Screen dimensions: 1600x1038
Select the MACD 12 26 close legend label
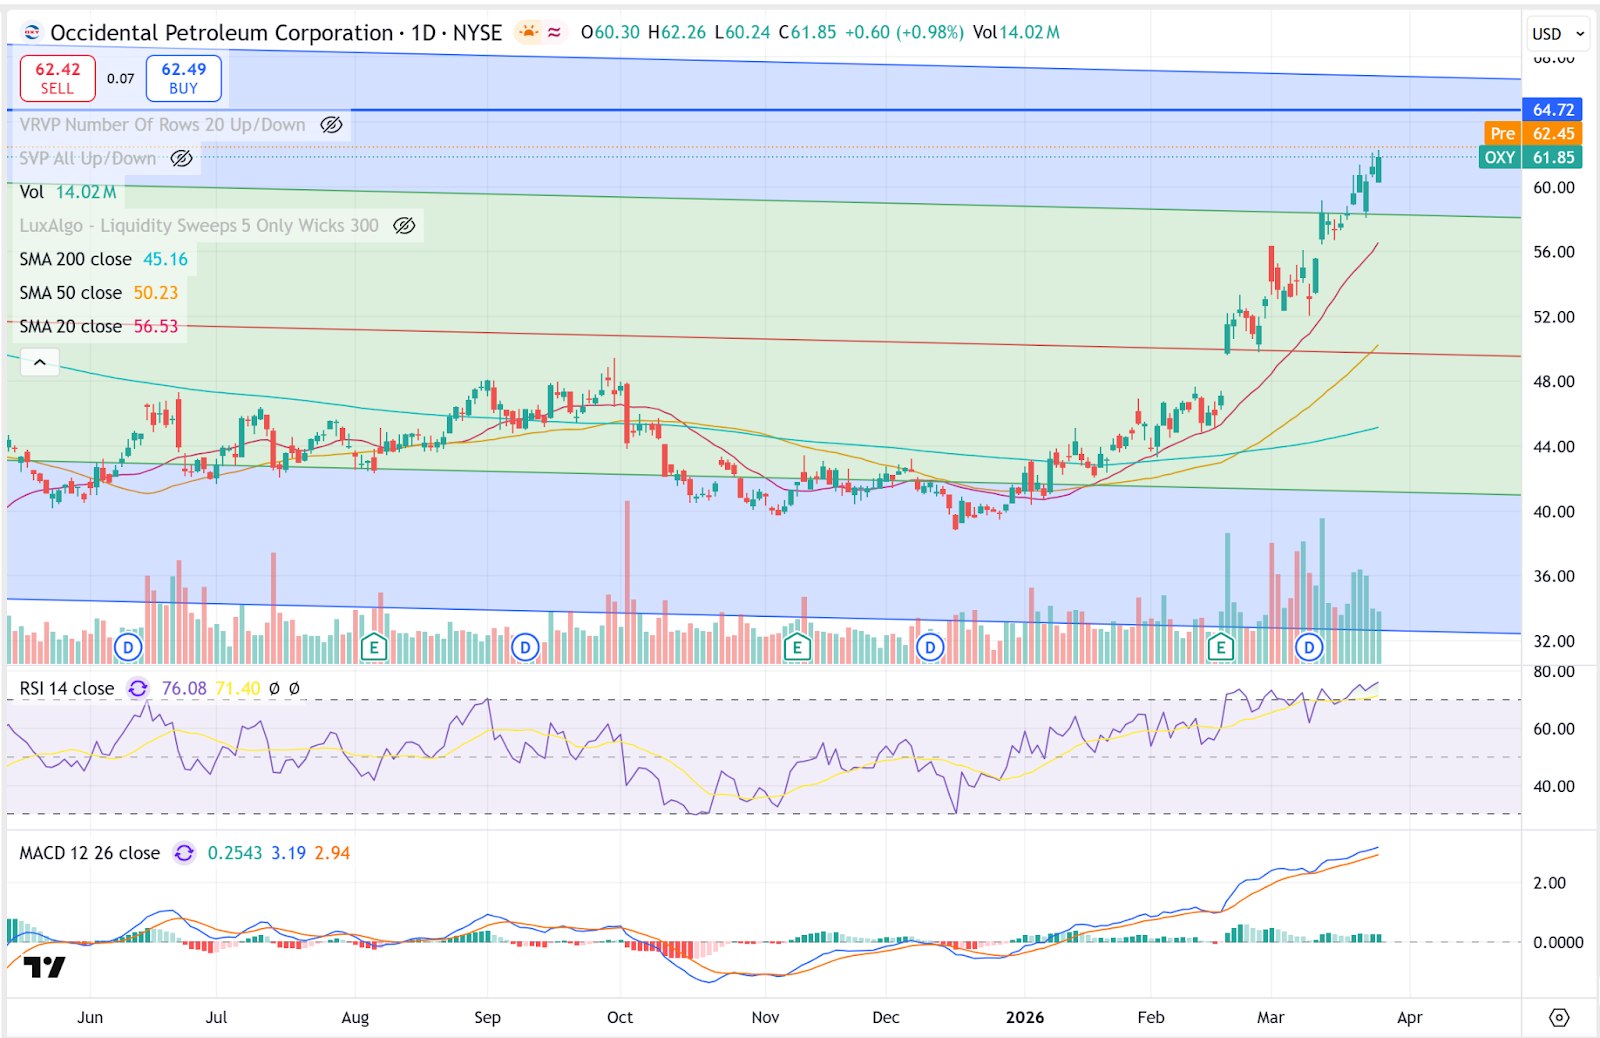90,853
